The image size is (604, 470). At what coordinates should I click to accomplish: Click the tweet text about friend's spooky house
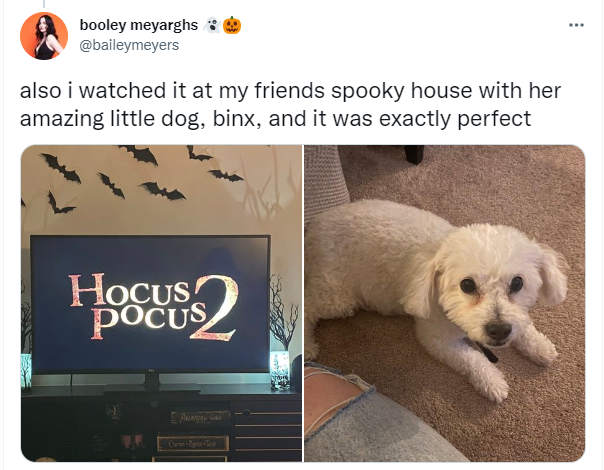[290, 104]
